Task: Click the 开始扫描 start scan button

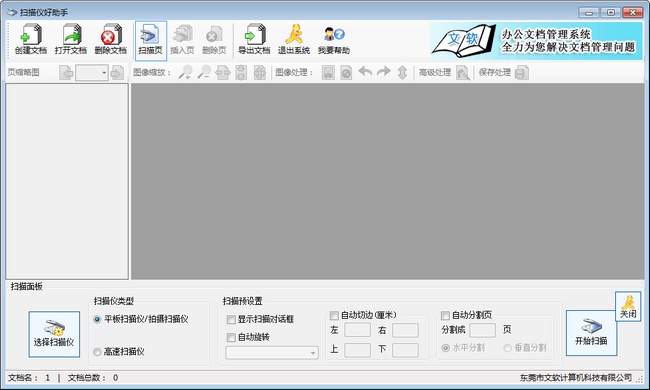Action: (x=591, y=333)
